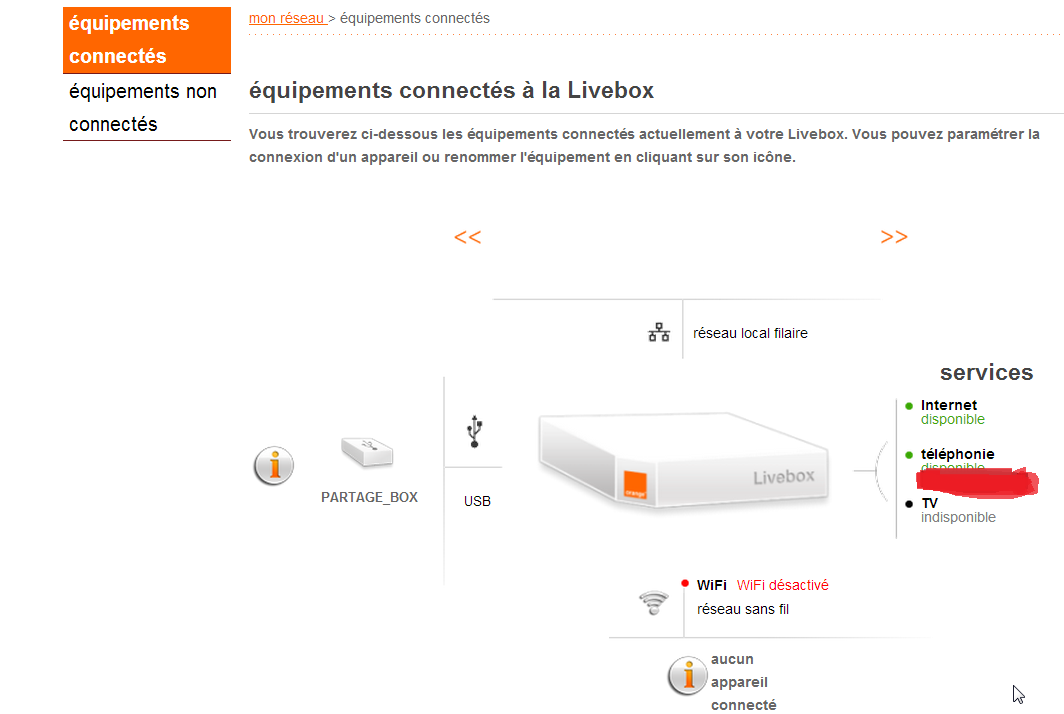Click the Livebox device image
The image size is (1064, 714).
coord(684,460)
